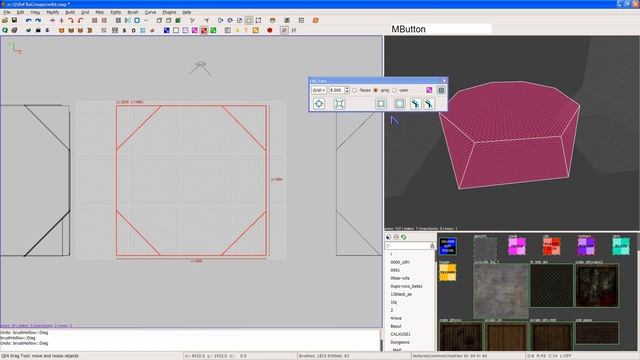This screenshot has width=640, height=360.
Task: Click the first round icon above texture search
Action: click(x=388, y=237)
